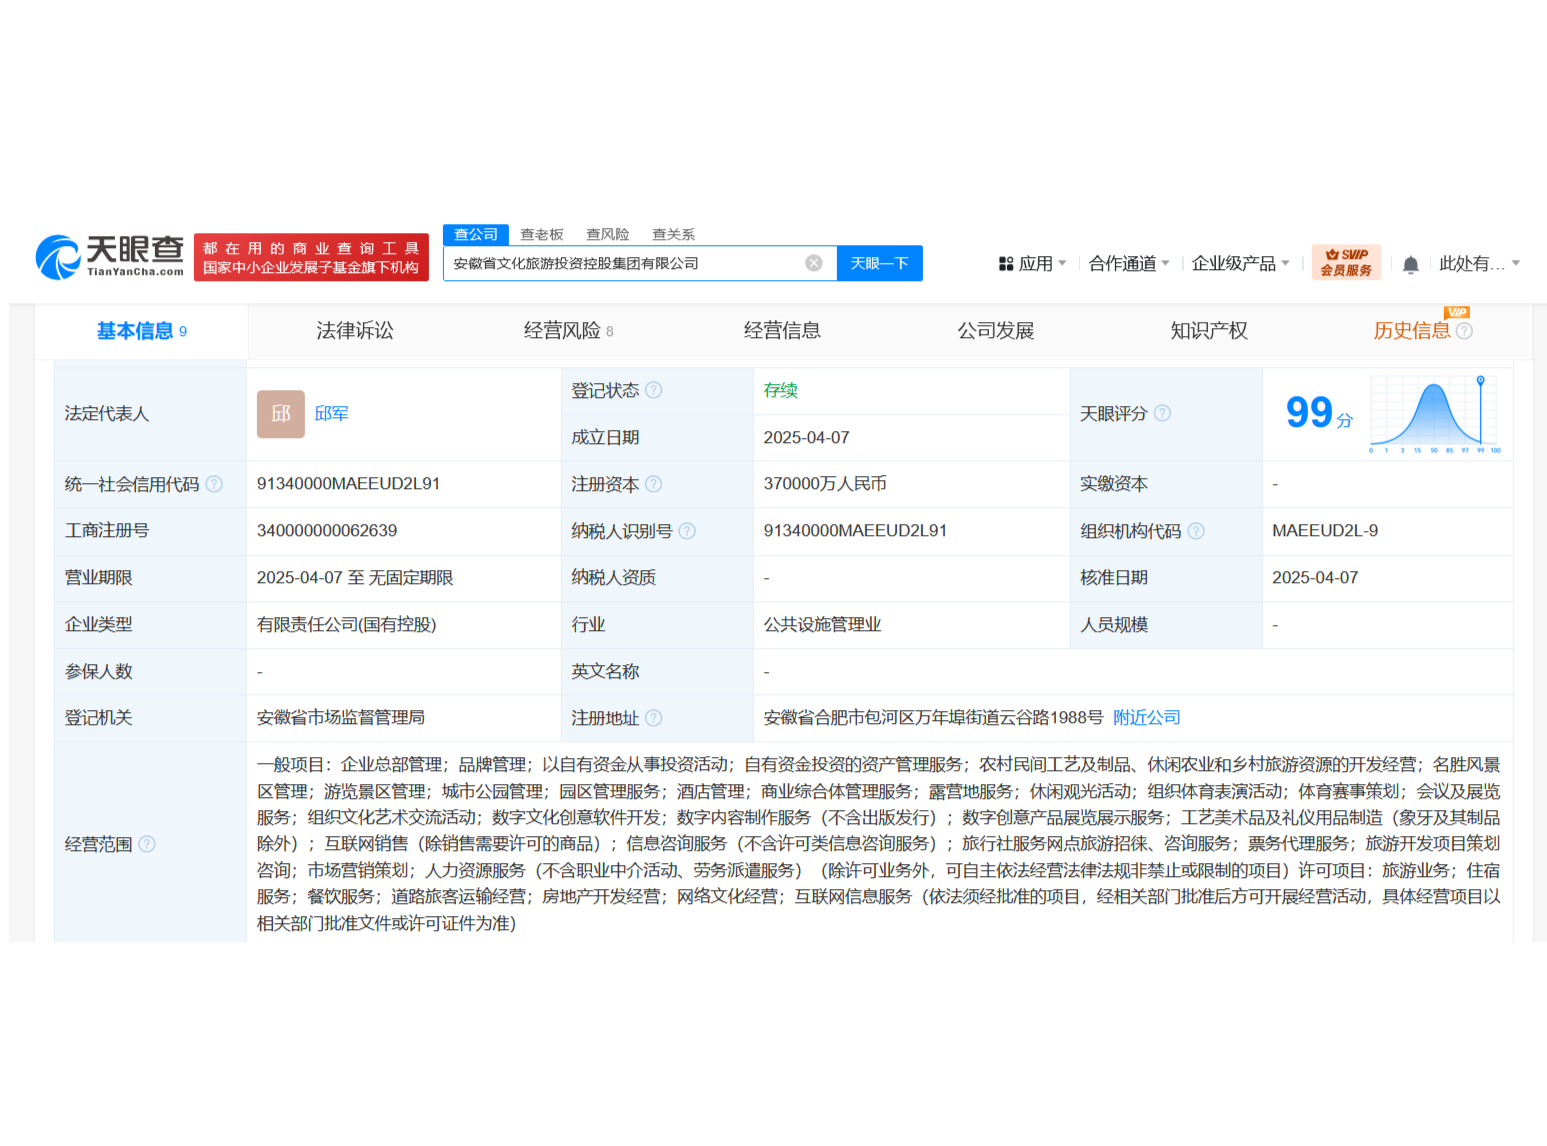Click help icon next to 纳税人识别号

687,531
